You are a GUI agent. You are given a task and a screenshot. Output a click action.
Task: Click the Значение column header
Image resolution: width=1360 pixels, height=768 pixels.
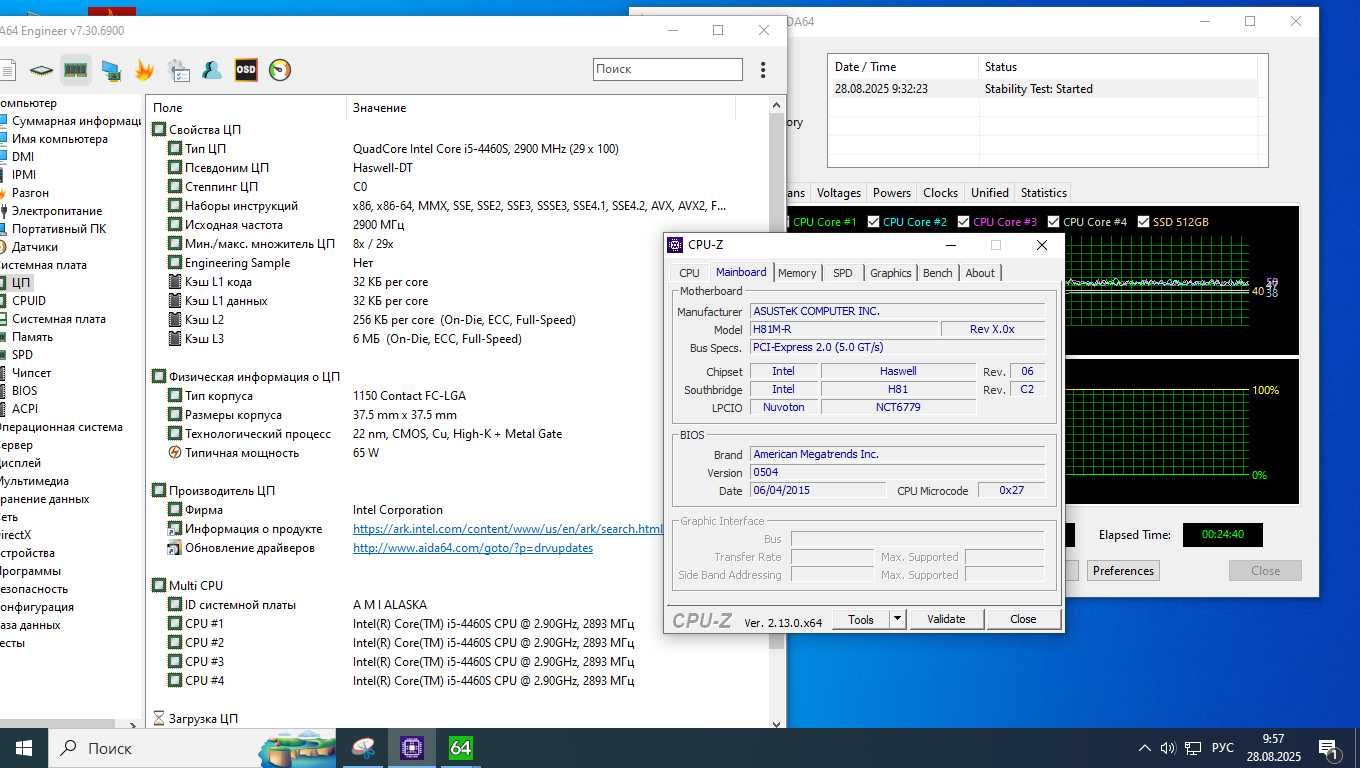click(540, 107)
